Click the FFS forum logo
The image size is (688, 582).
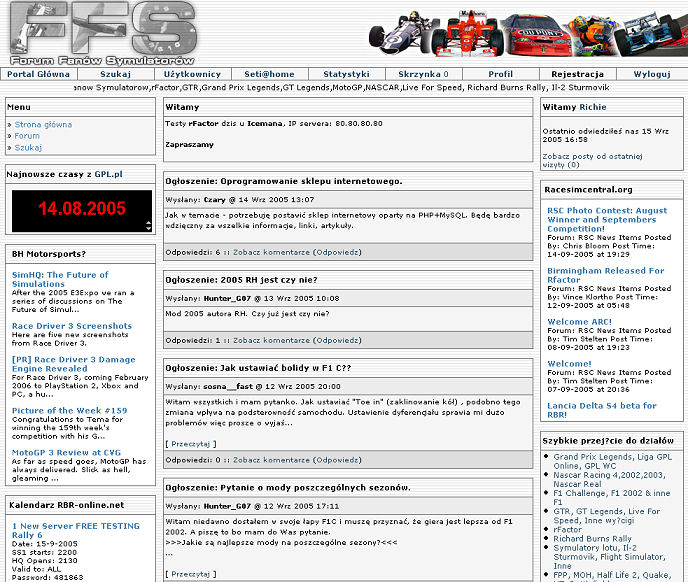point(103,33)
